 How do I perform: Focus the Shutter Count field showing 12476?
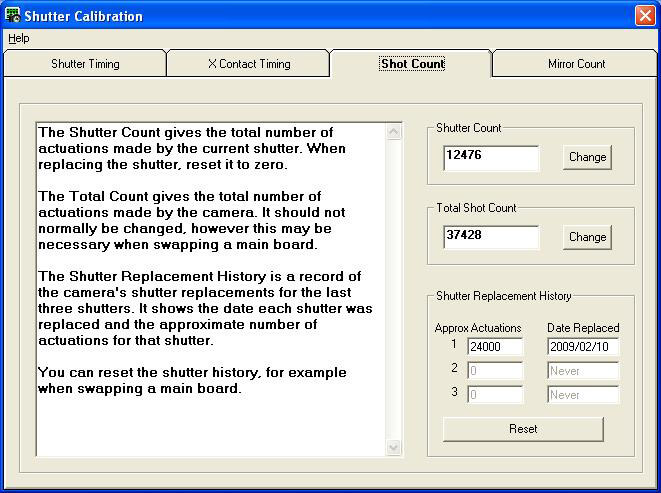tap(491, 158)
